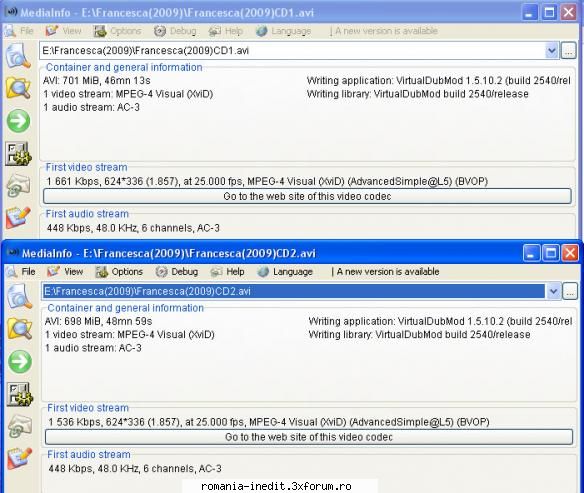Click the open folder icon in CD2 sidebar

[20, 329]
